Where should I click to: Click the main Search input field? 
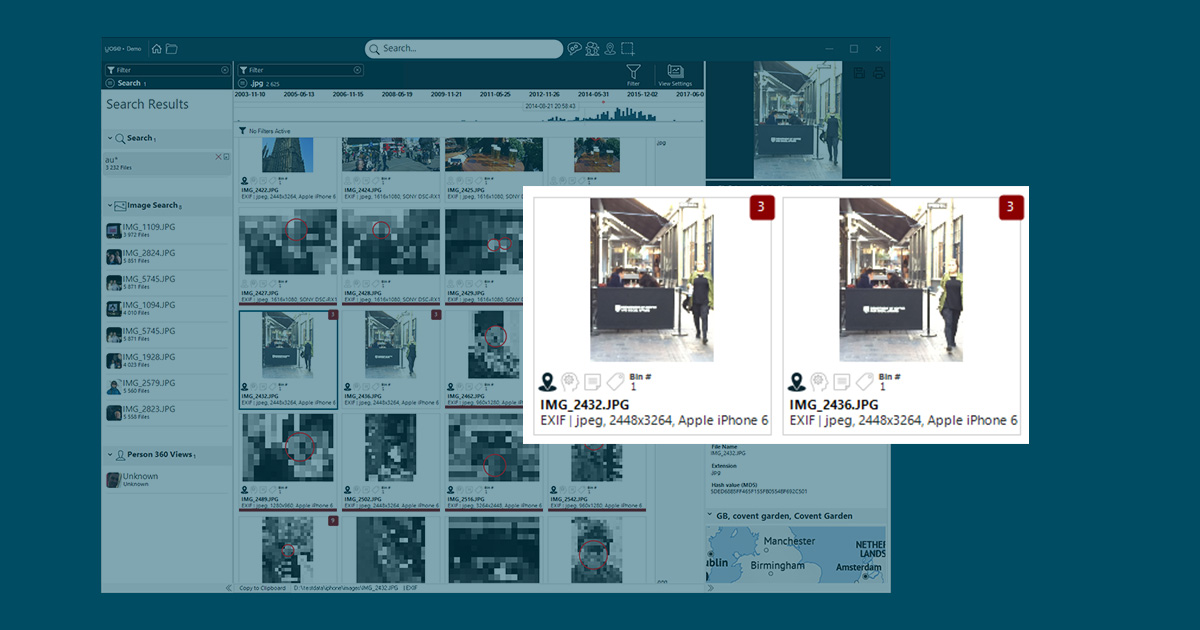(x=470, y=48)
